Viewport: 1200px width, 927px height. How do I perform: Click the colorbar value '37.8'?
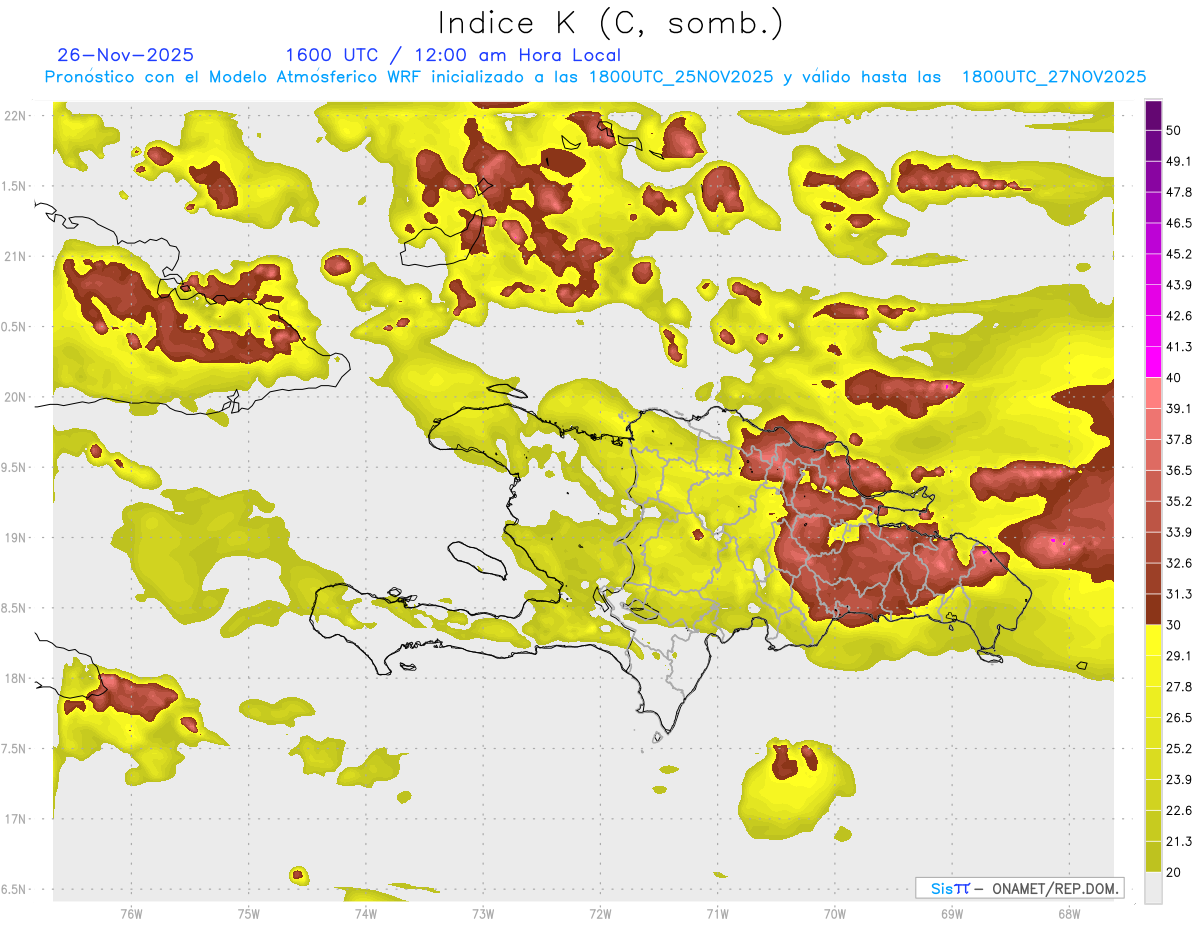(x=1178, y=440)
